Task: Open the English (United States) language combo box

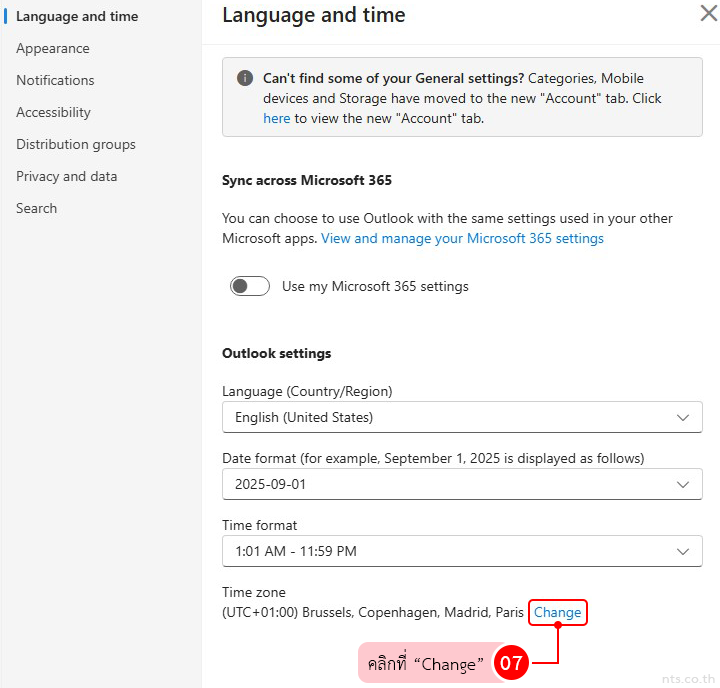Action: click(450, 417)
